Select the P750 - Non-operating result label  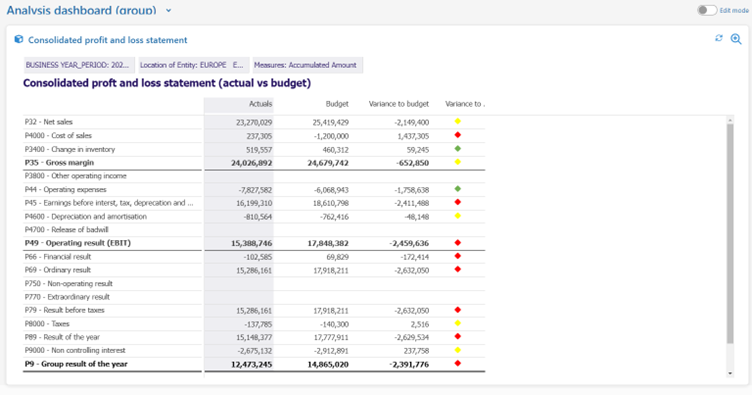pos(69,283)
